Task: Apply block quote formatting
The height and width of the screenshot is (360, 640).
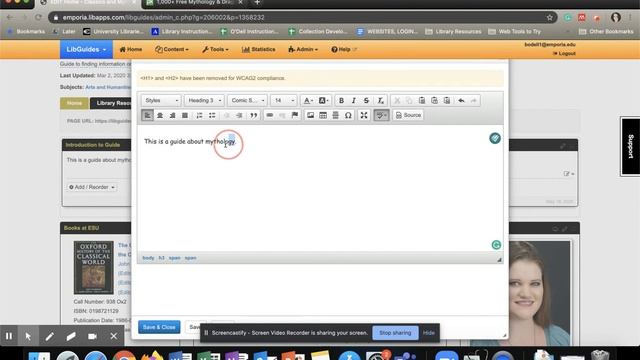Action: point(253,116)
